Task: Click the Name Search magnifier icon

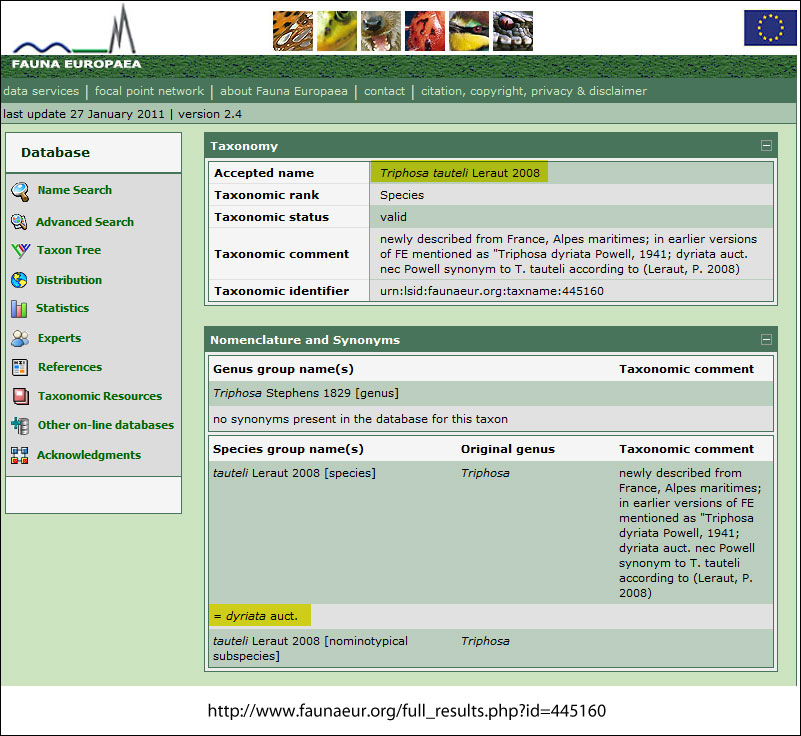Action: (x=19, y=191)
